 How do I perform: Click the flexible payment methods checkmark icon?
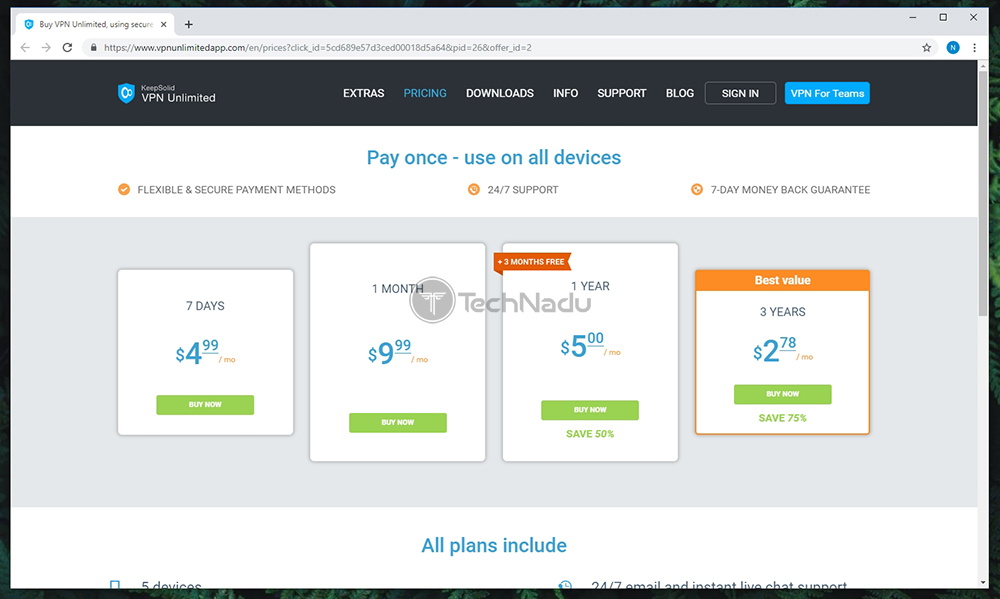pos(124,189)
